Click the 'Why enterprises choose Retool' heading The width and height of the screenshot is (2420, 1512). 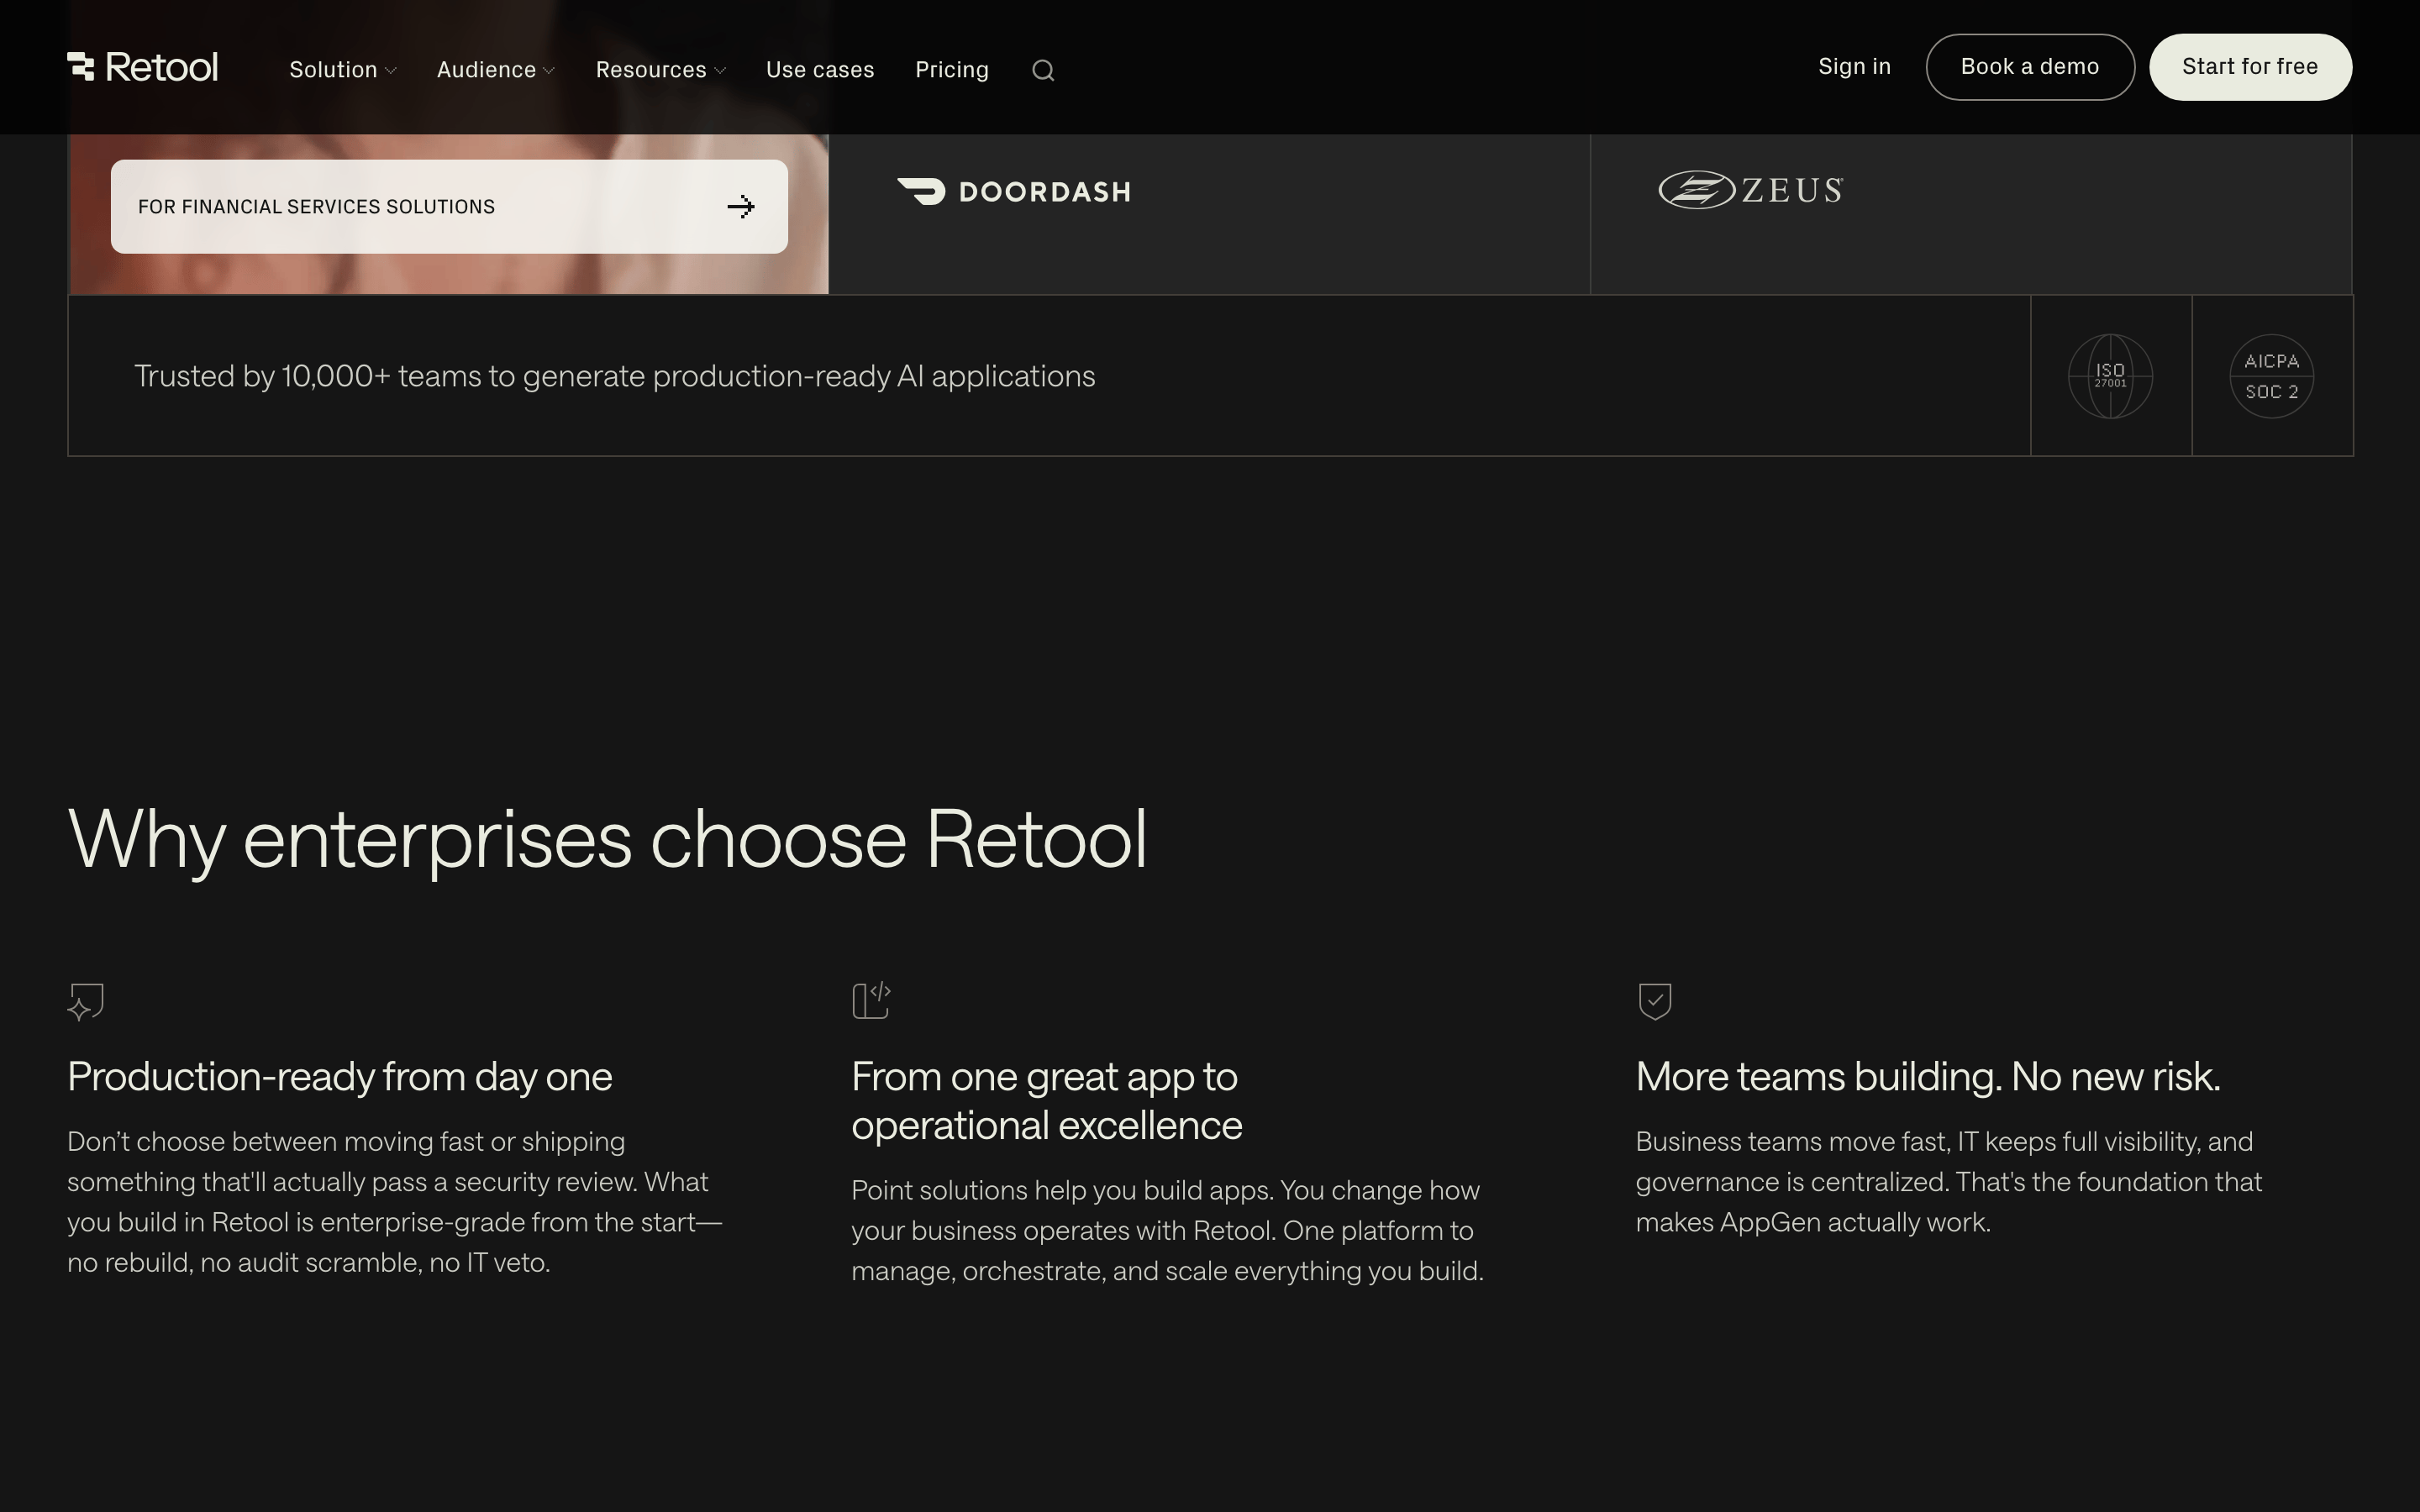607,840
